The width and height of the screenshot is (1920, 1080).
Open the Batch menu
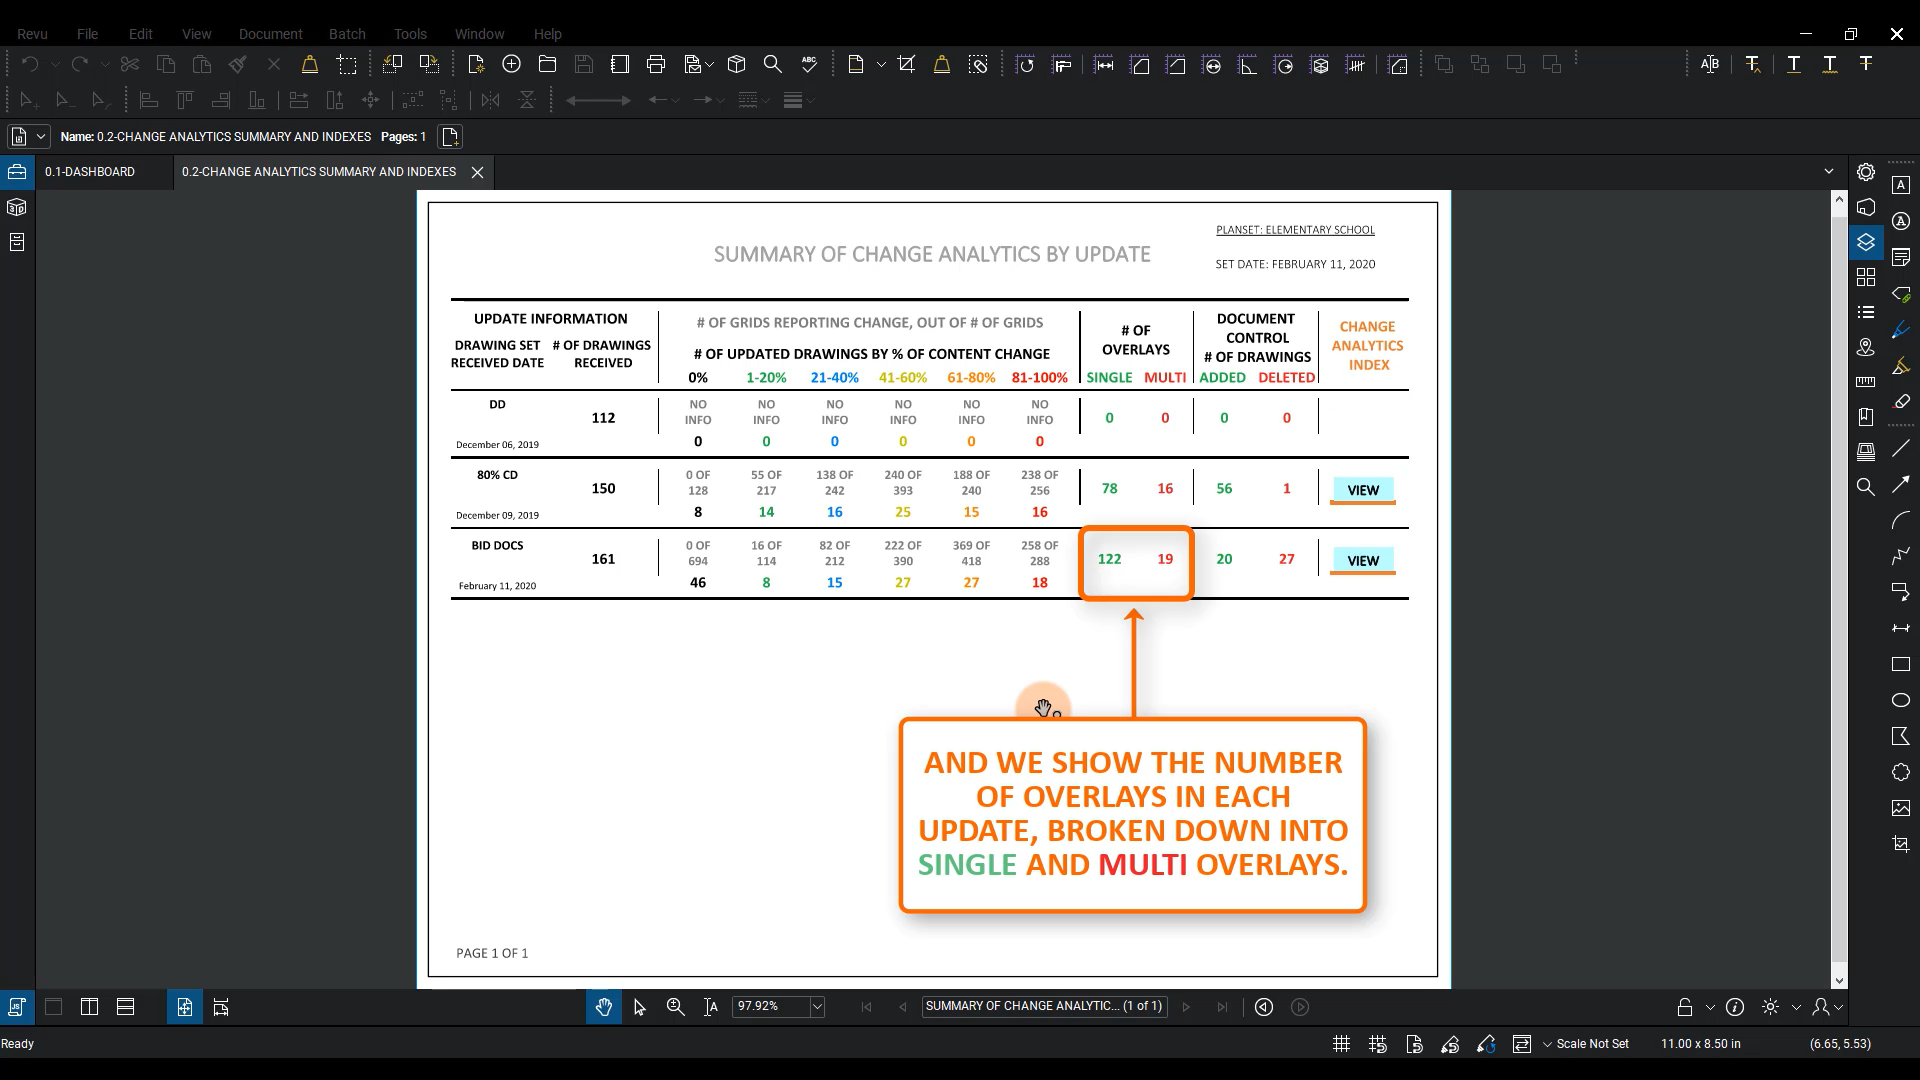(x=347, y=34)
